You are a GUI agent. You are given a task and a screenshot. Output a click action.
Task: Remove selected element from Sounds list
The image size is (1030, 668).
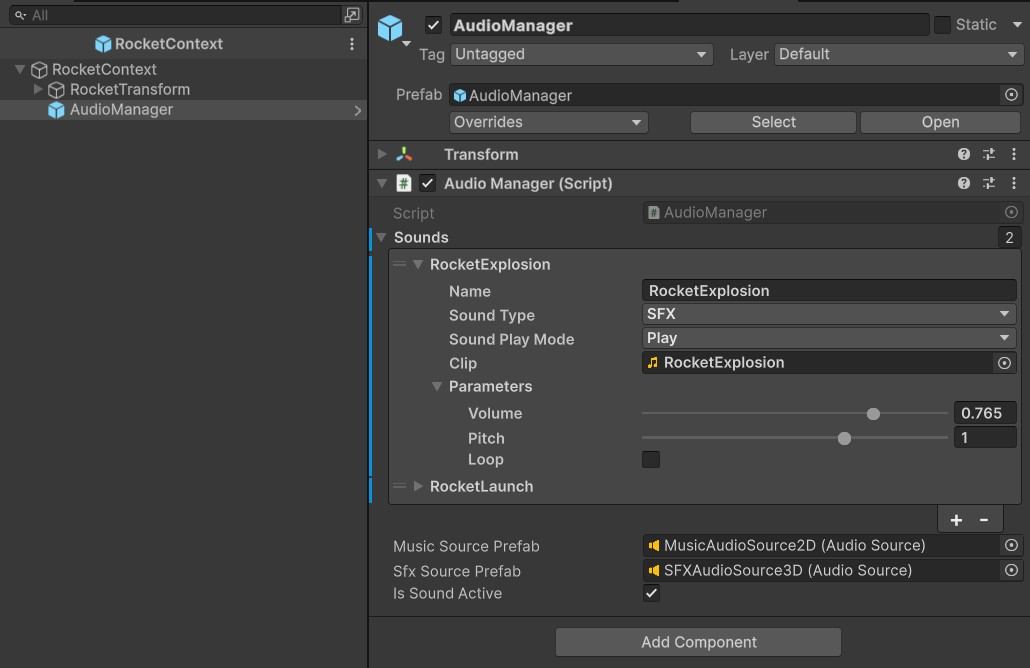[x=984, y=520]
